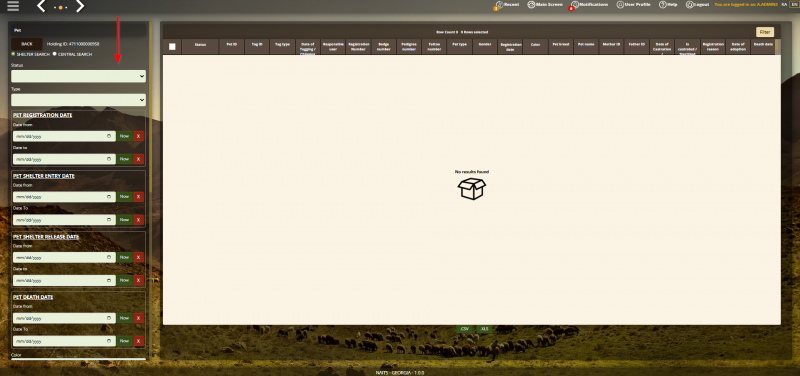Click calendar icon in Registration Date from field

(x=109, y=136)
